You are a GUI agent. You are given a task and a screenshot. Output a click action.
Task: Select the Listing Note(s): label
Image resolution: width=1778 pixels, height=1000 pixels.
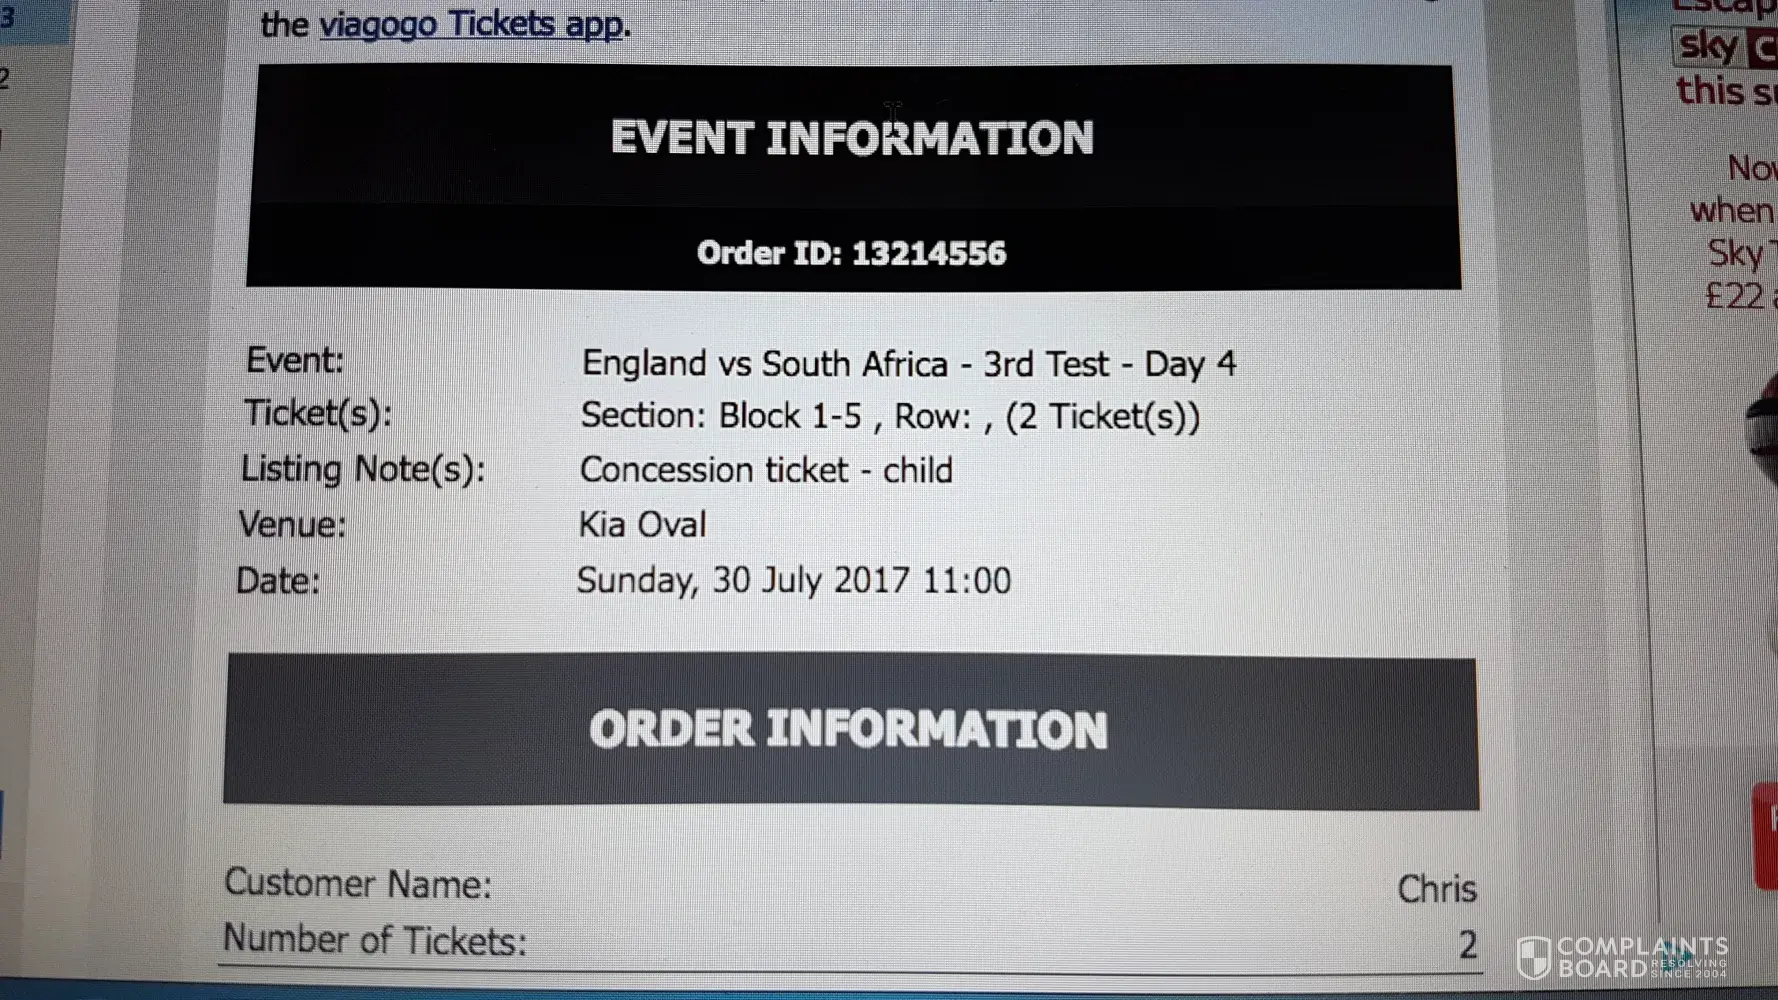pos(363,468)
